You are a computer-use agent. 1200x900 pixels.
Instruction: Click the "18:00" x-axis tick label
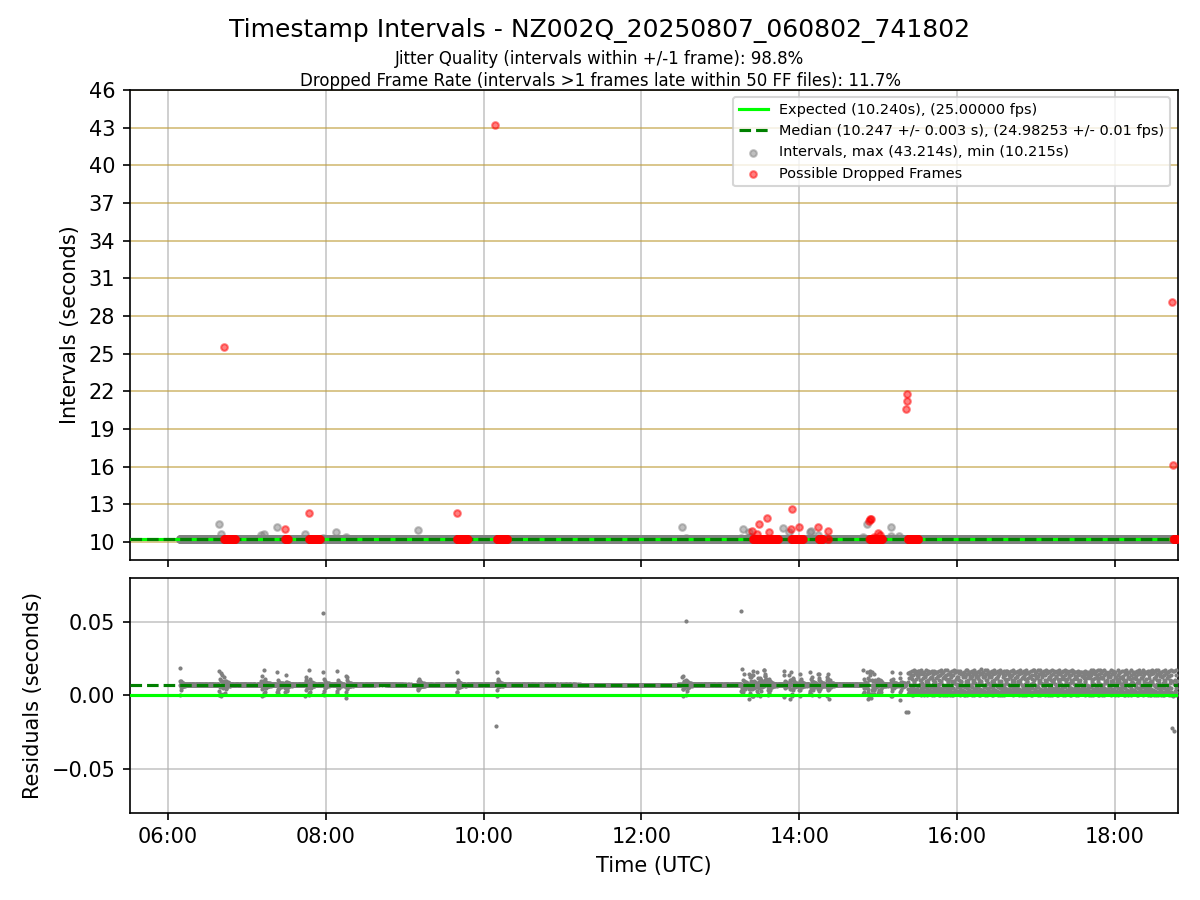[1115, 836]
